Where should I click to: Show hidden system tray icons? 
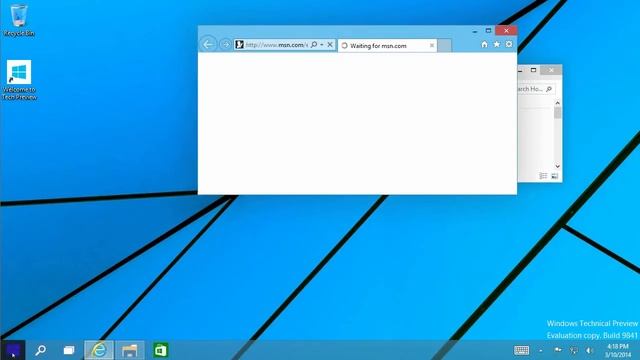[541, 351]
